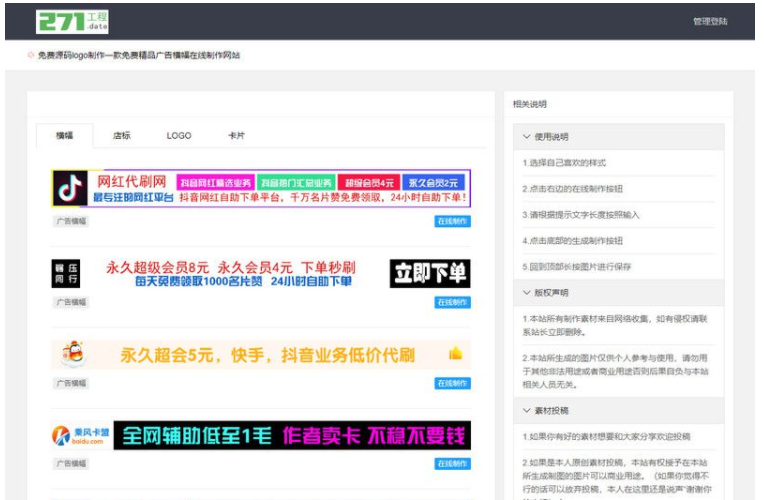This screenshot has width=764, height=500.
Task: Collapse the 版权声明 section
Action: pyautogui.click(x=618, y=293)
